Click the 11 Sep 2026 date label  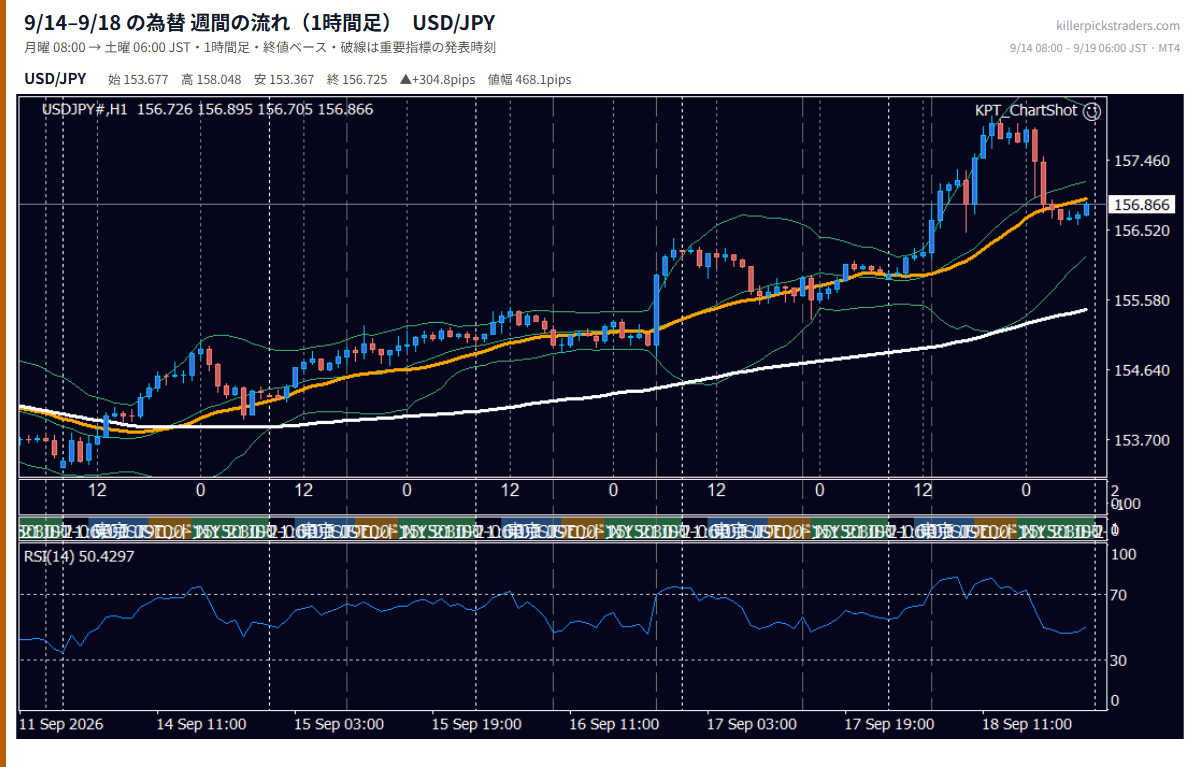point(61,724)
